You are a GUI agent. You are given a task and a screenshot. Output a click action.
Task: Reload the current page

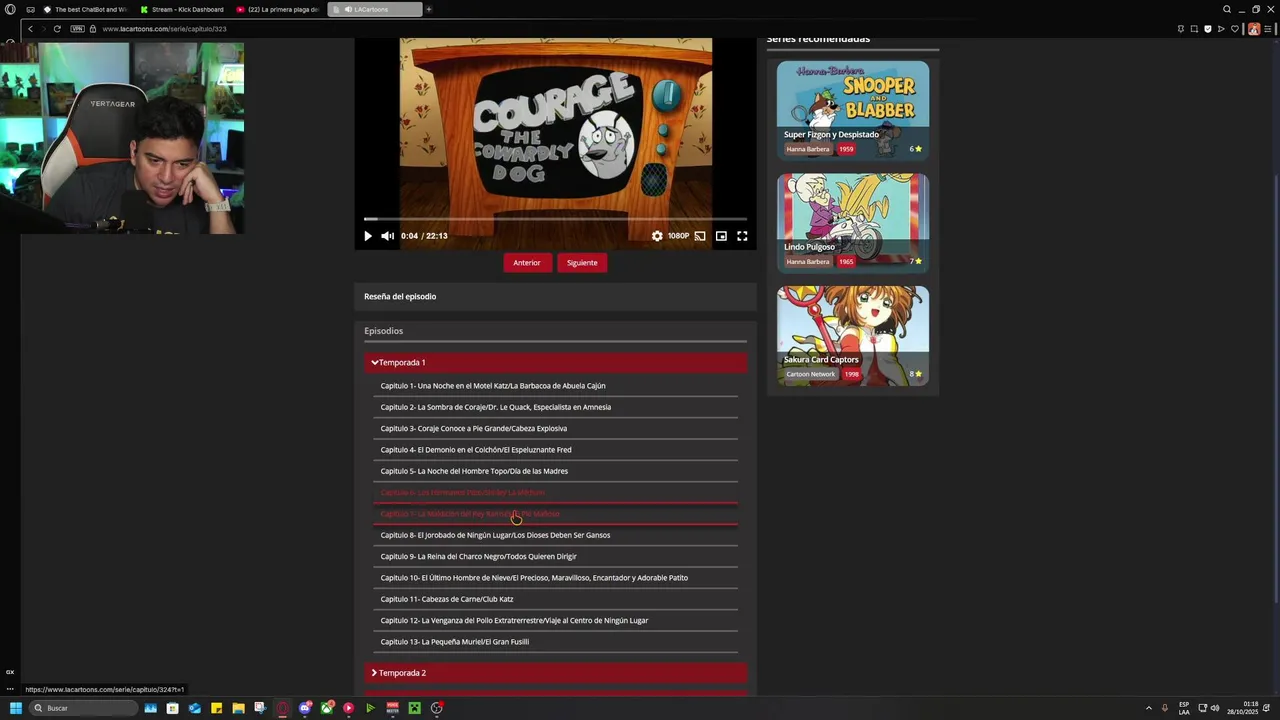click(x=57, y=29)
